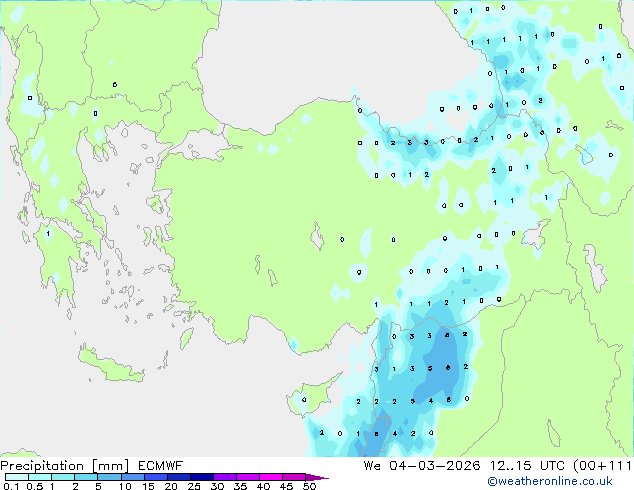Click the '04-03-2026' forecast date text

click(x=435, y=466)
